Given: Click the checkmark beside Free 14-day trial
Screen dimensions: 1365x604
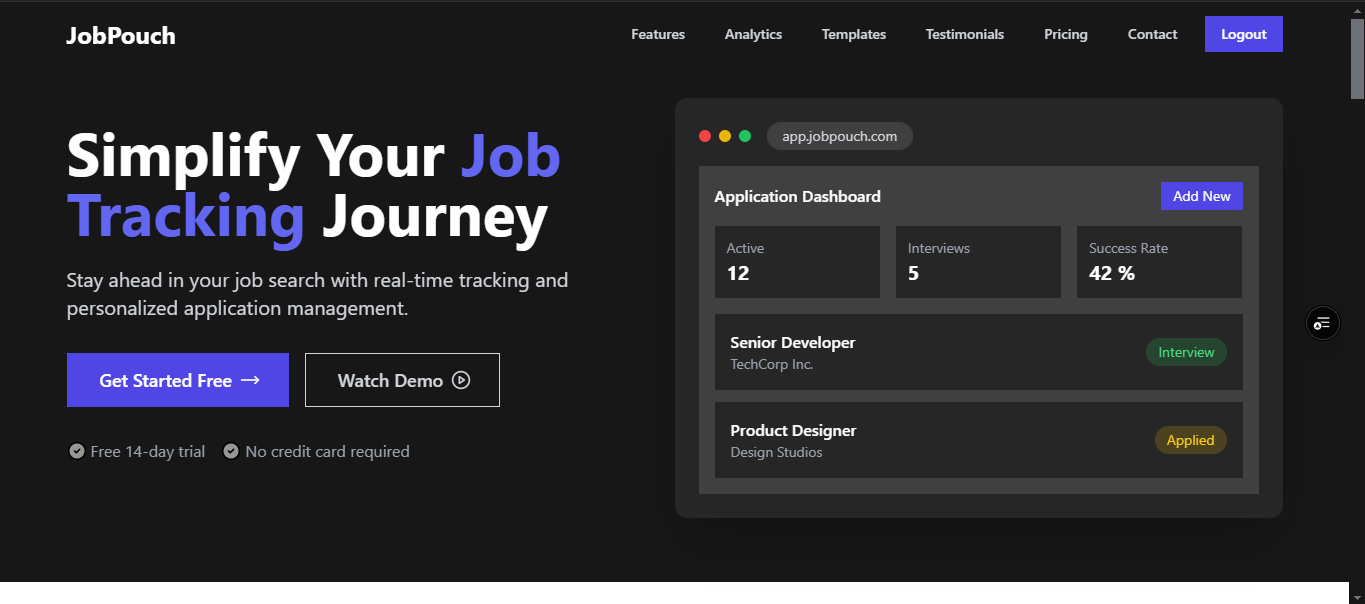Looking at the screenshot, I should 77,451.
